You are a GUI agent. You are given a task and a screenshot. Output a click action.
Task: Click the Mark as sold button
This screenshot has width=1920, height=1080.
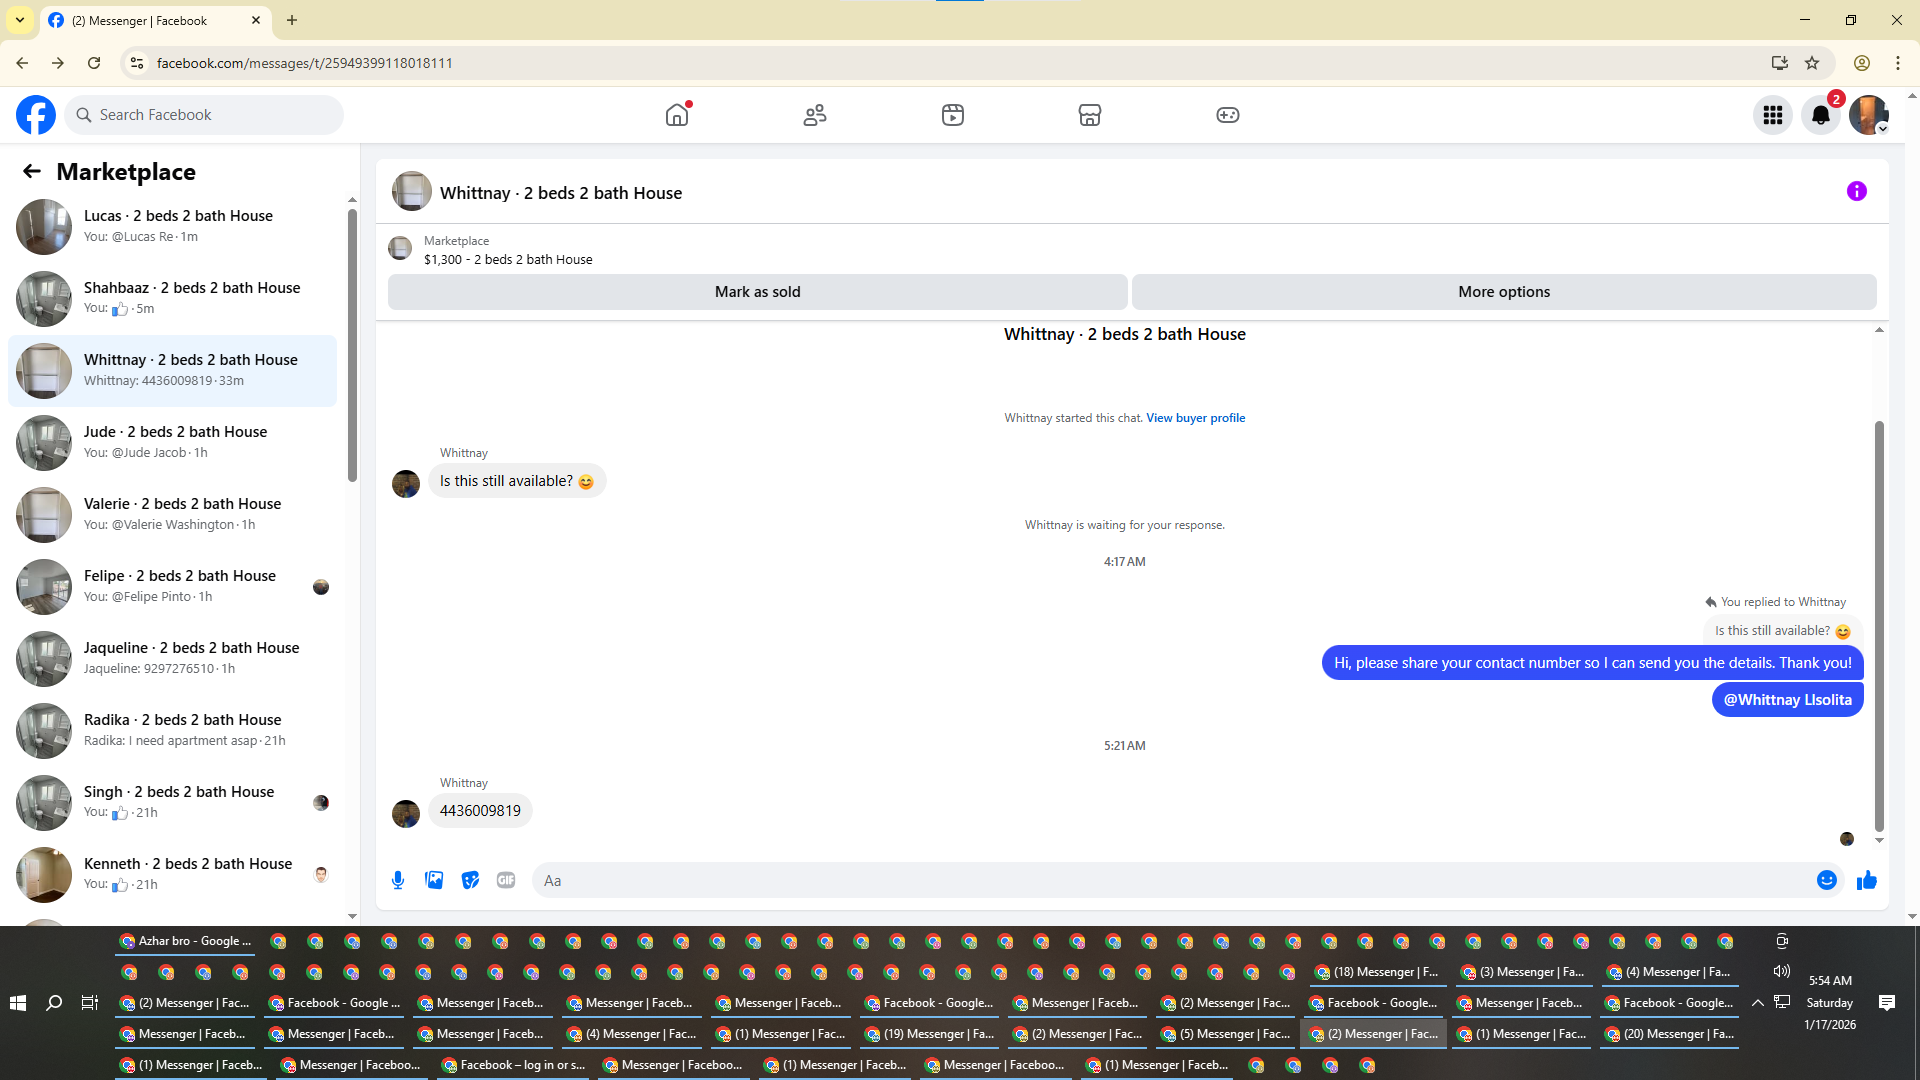pyautogui.click(x=757, y=292)
